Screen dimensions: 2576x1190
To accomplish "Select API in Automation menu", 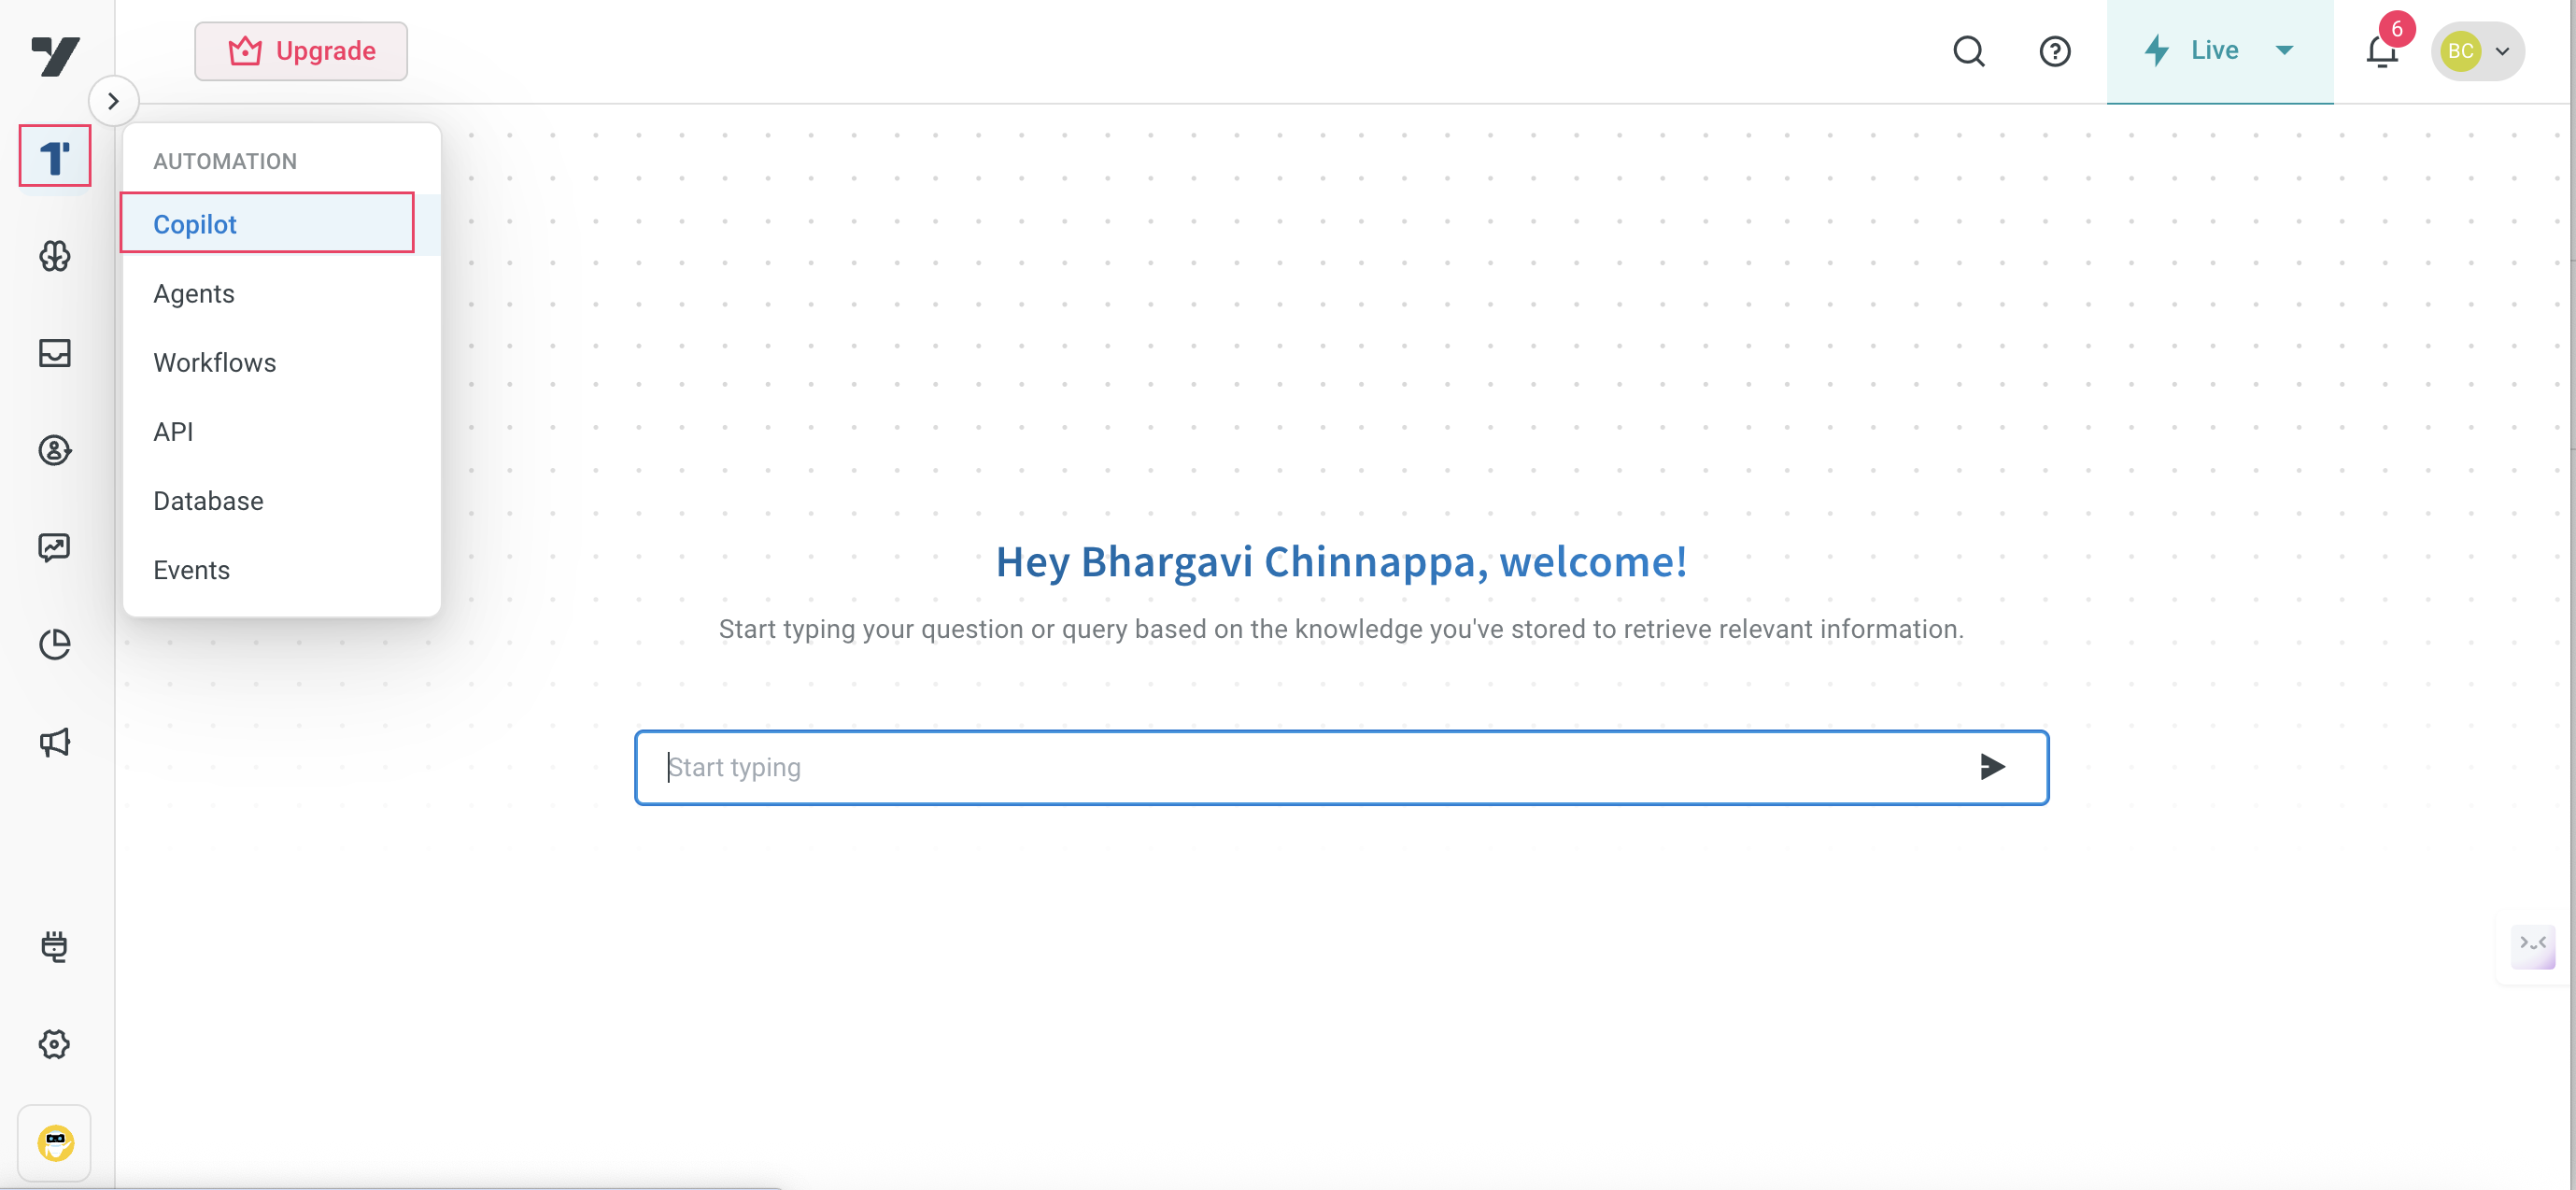I will (x=281, y=431).
